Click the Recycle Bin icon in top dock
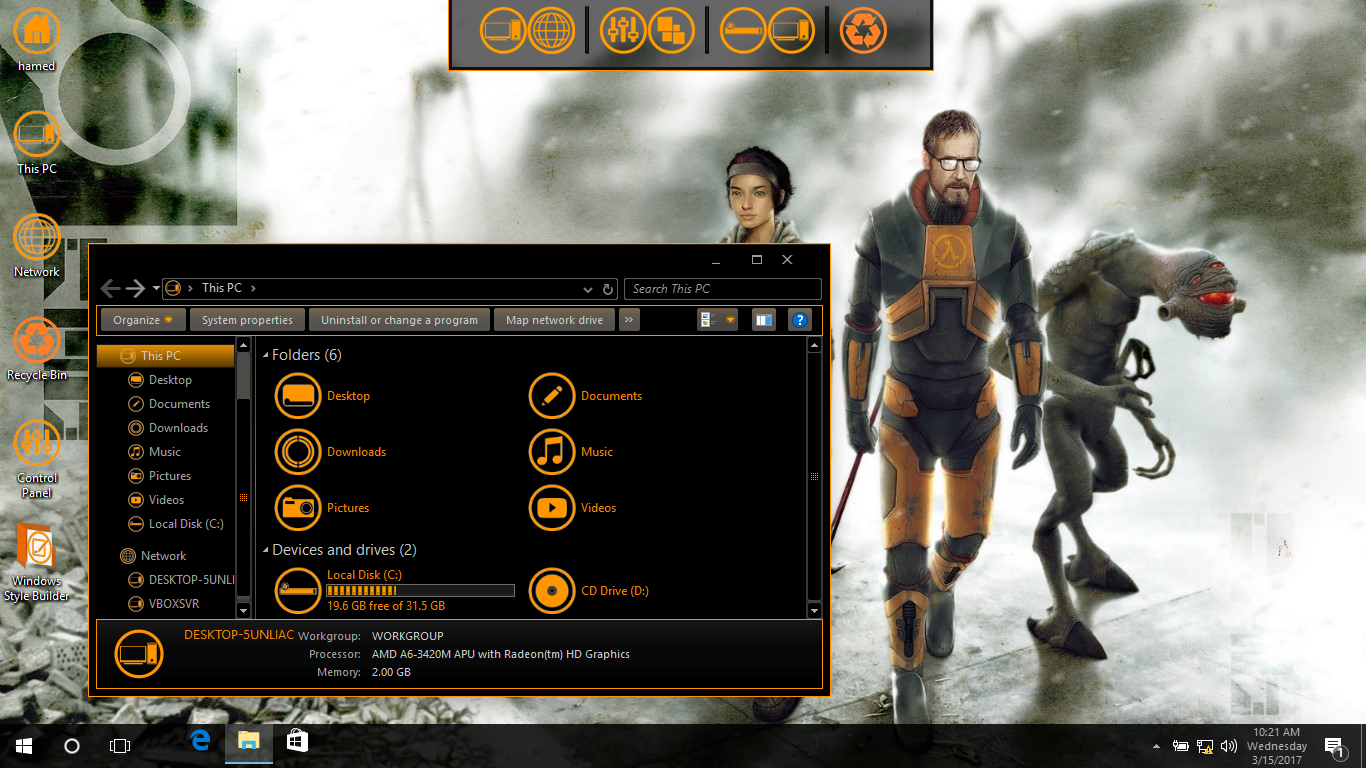The height and width of the screenshot is (768, 1366). pyautogui.click(x=862, y=30)
